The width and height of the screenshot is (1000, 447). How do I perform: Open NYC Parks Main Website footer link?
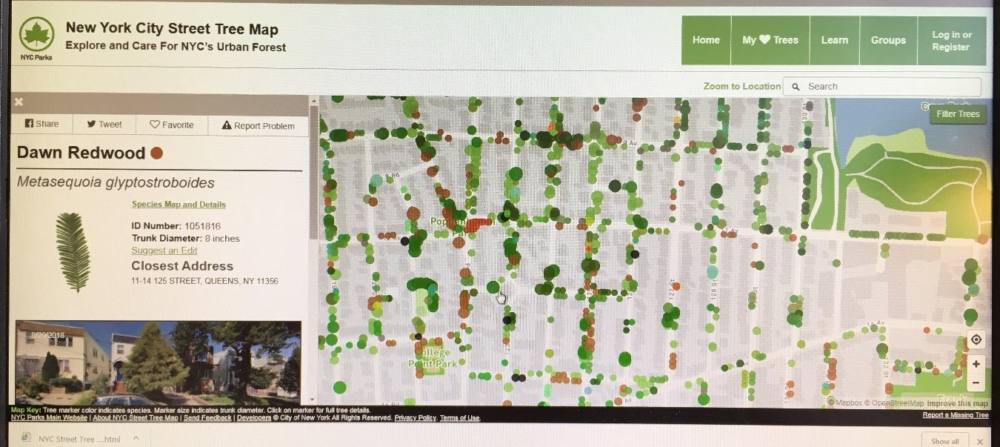coord(48,418)
